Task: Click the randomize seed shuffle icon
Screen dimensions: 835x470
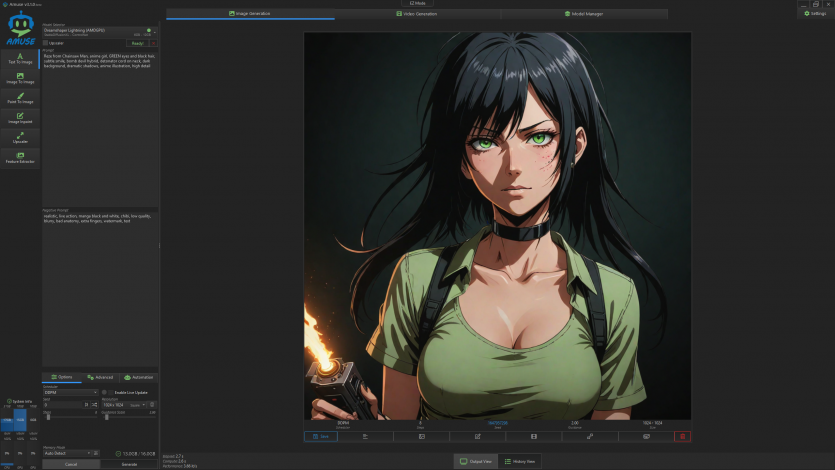Action: click(x=94, y=404)
